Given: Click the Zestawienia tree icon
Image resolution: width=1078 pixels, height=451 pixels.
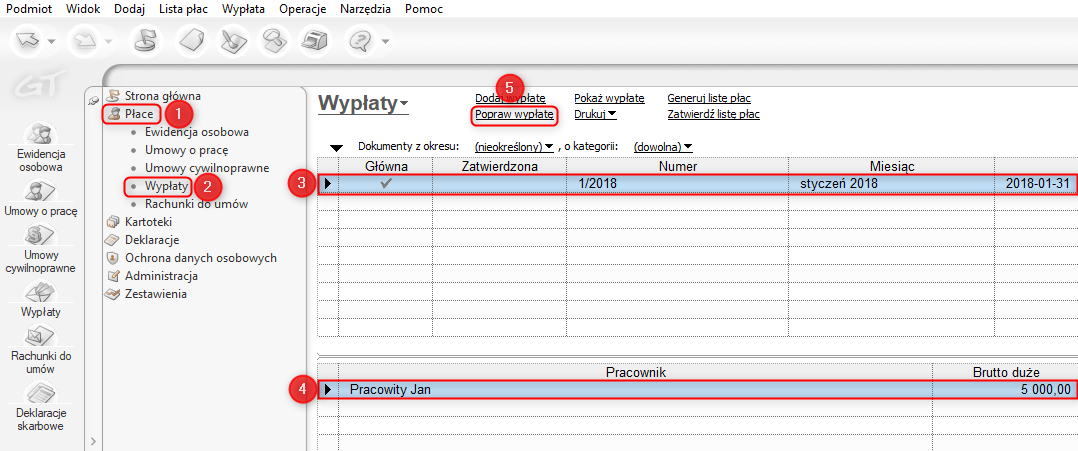Looking at the screenshot, I should pyautogui.click(x=112, y=294).
